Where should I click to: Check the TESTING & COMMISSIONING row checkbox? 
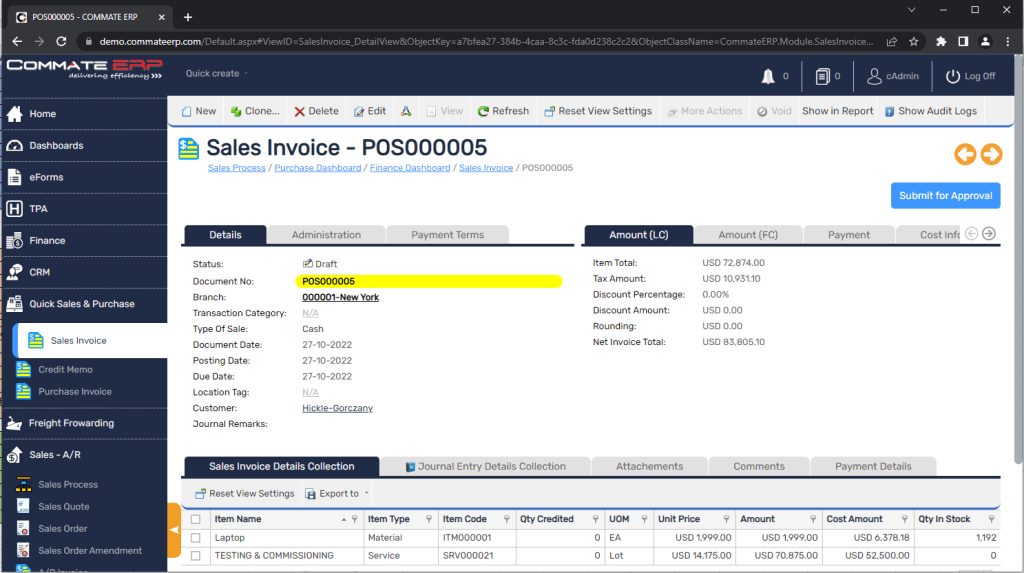click(x=196, y=555)
